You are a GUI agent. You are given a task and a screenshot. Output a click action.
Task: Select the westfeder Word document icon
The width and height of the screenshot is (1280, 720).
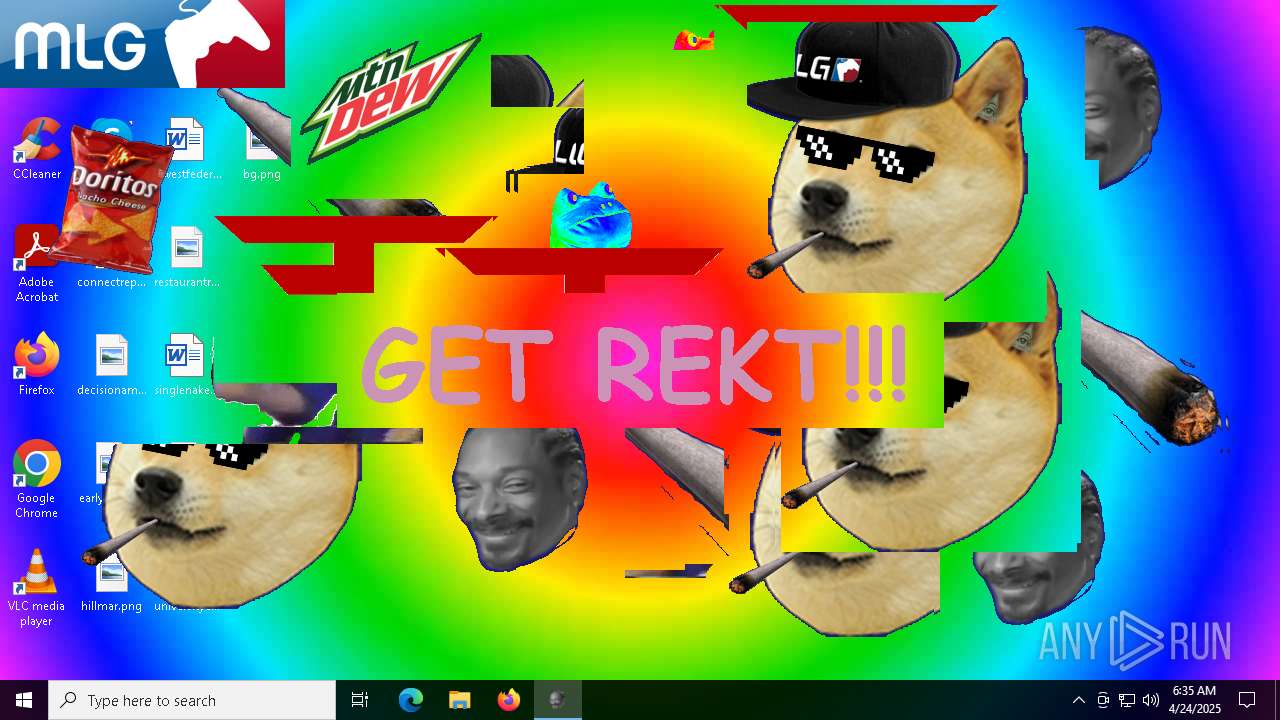point(186,148)
